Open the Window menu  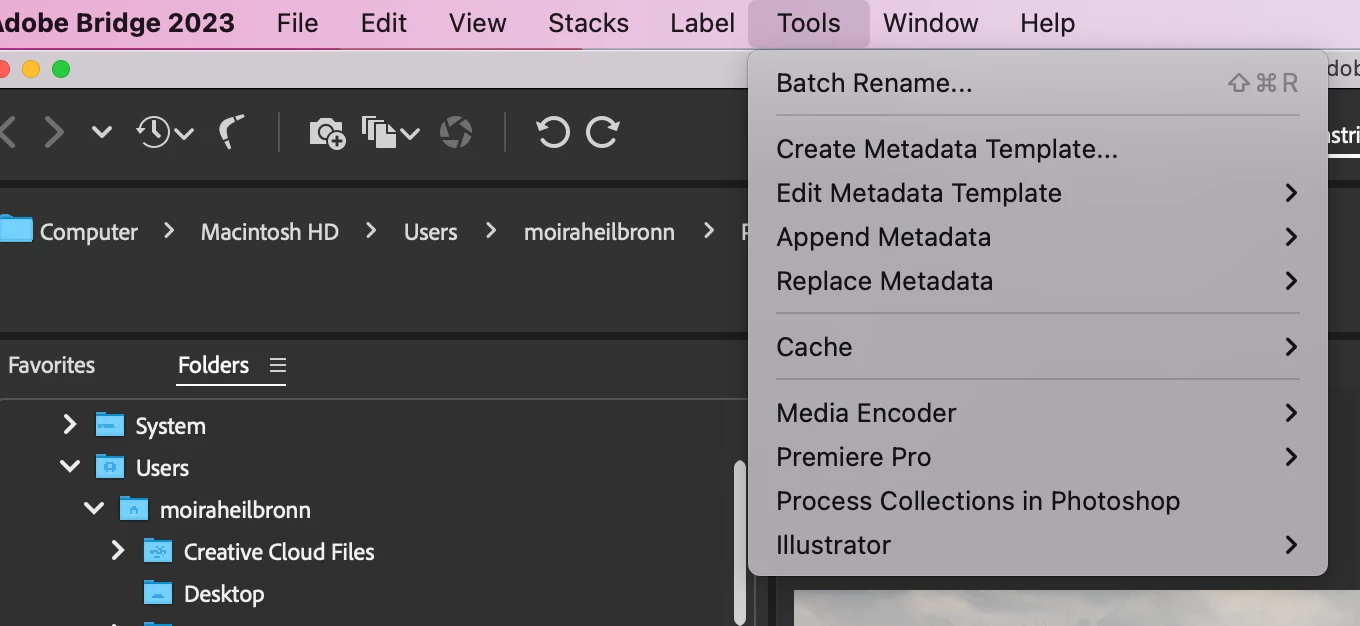click(x=930, y=23)
